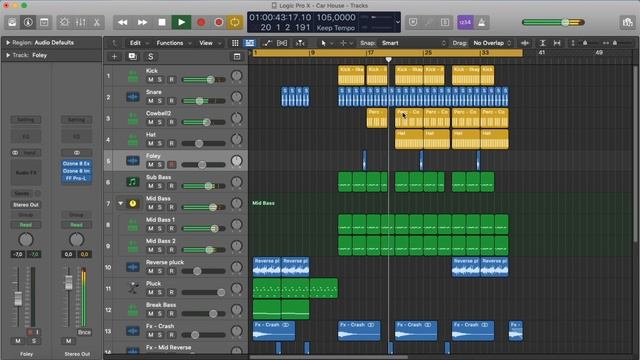The width and height of the screenshot is (640, 360).
Task: Open the pointer tool menu
Action: (x=326, y=43)
